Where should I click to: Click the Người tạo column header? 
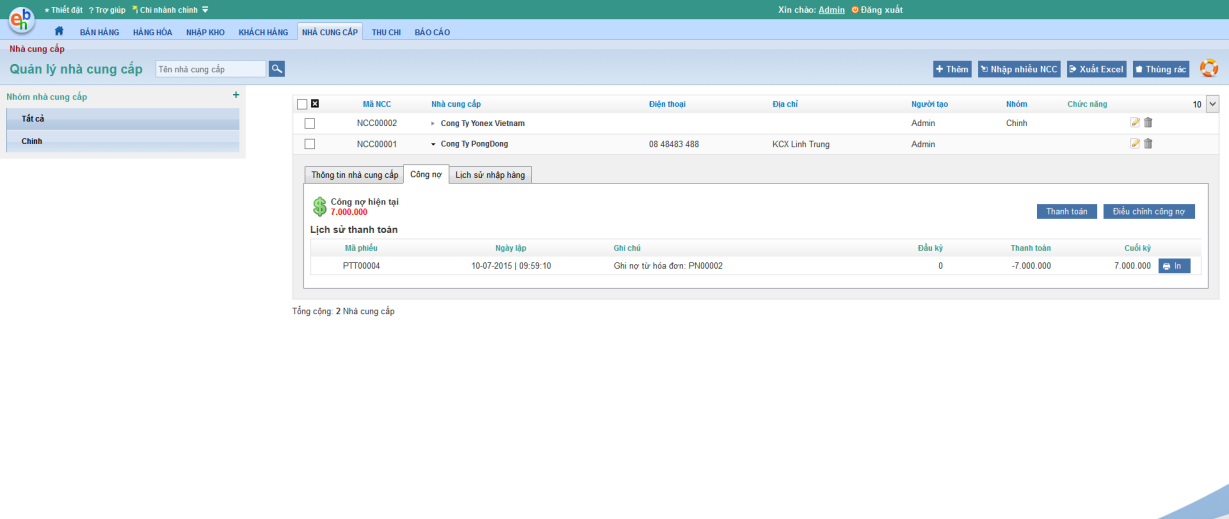pos(930,104)
